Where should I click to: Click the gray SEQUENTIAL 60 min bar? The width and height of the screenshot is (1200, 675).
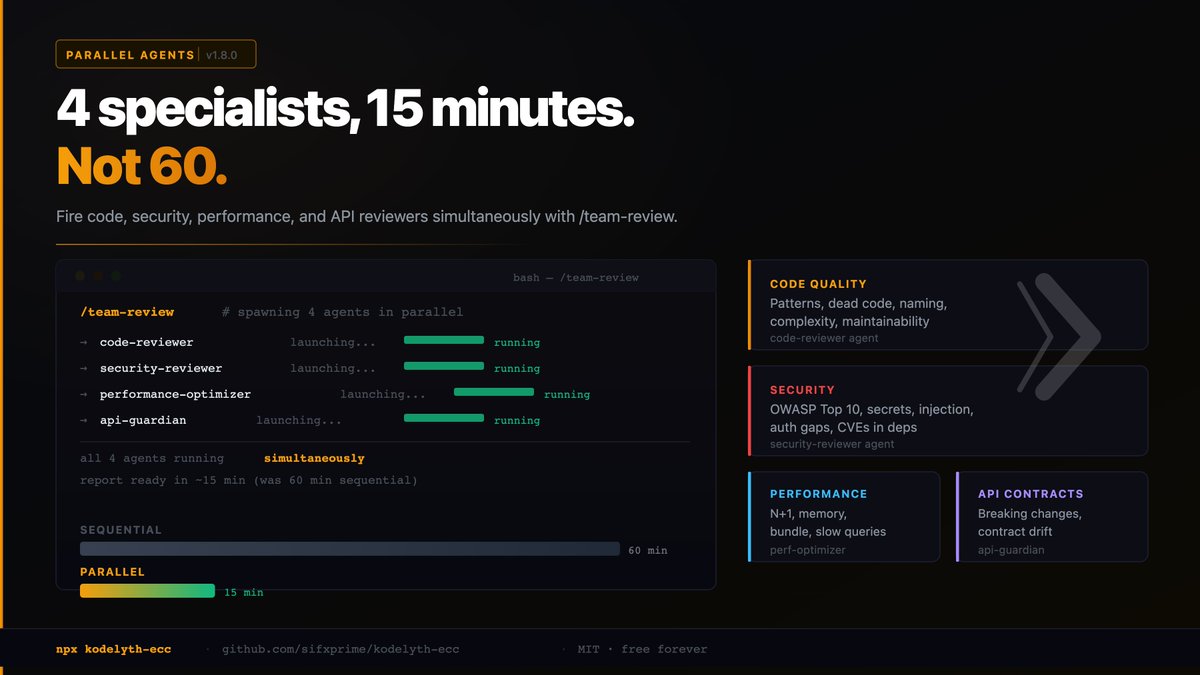coord(350,549)
